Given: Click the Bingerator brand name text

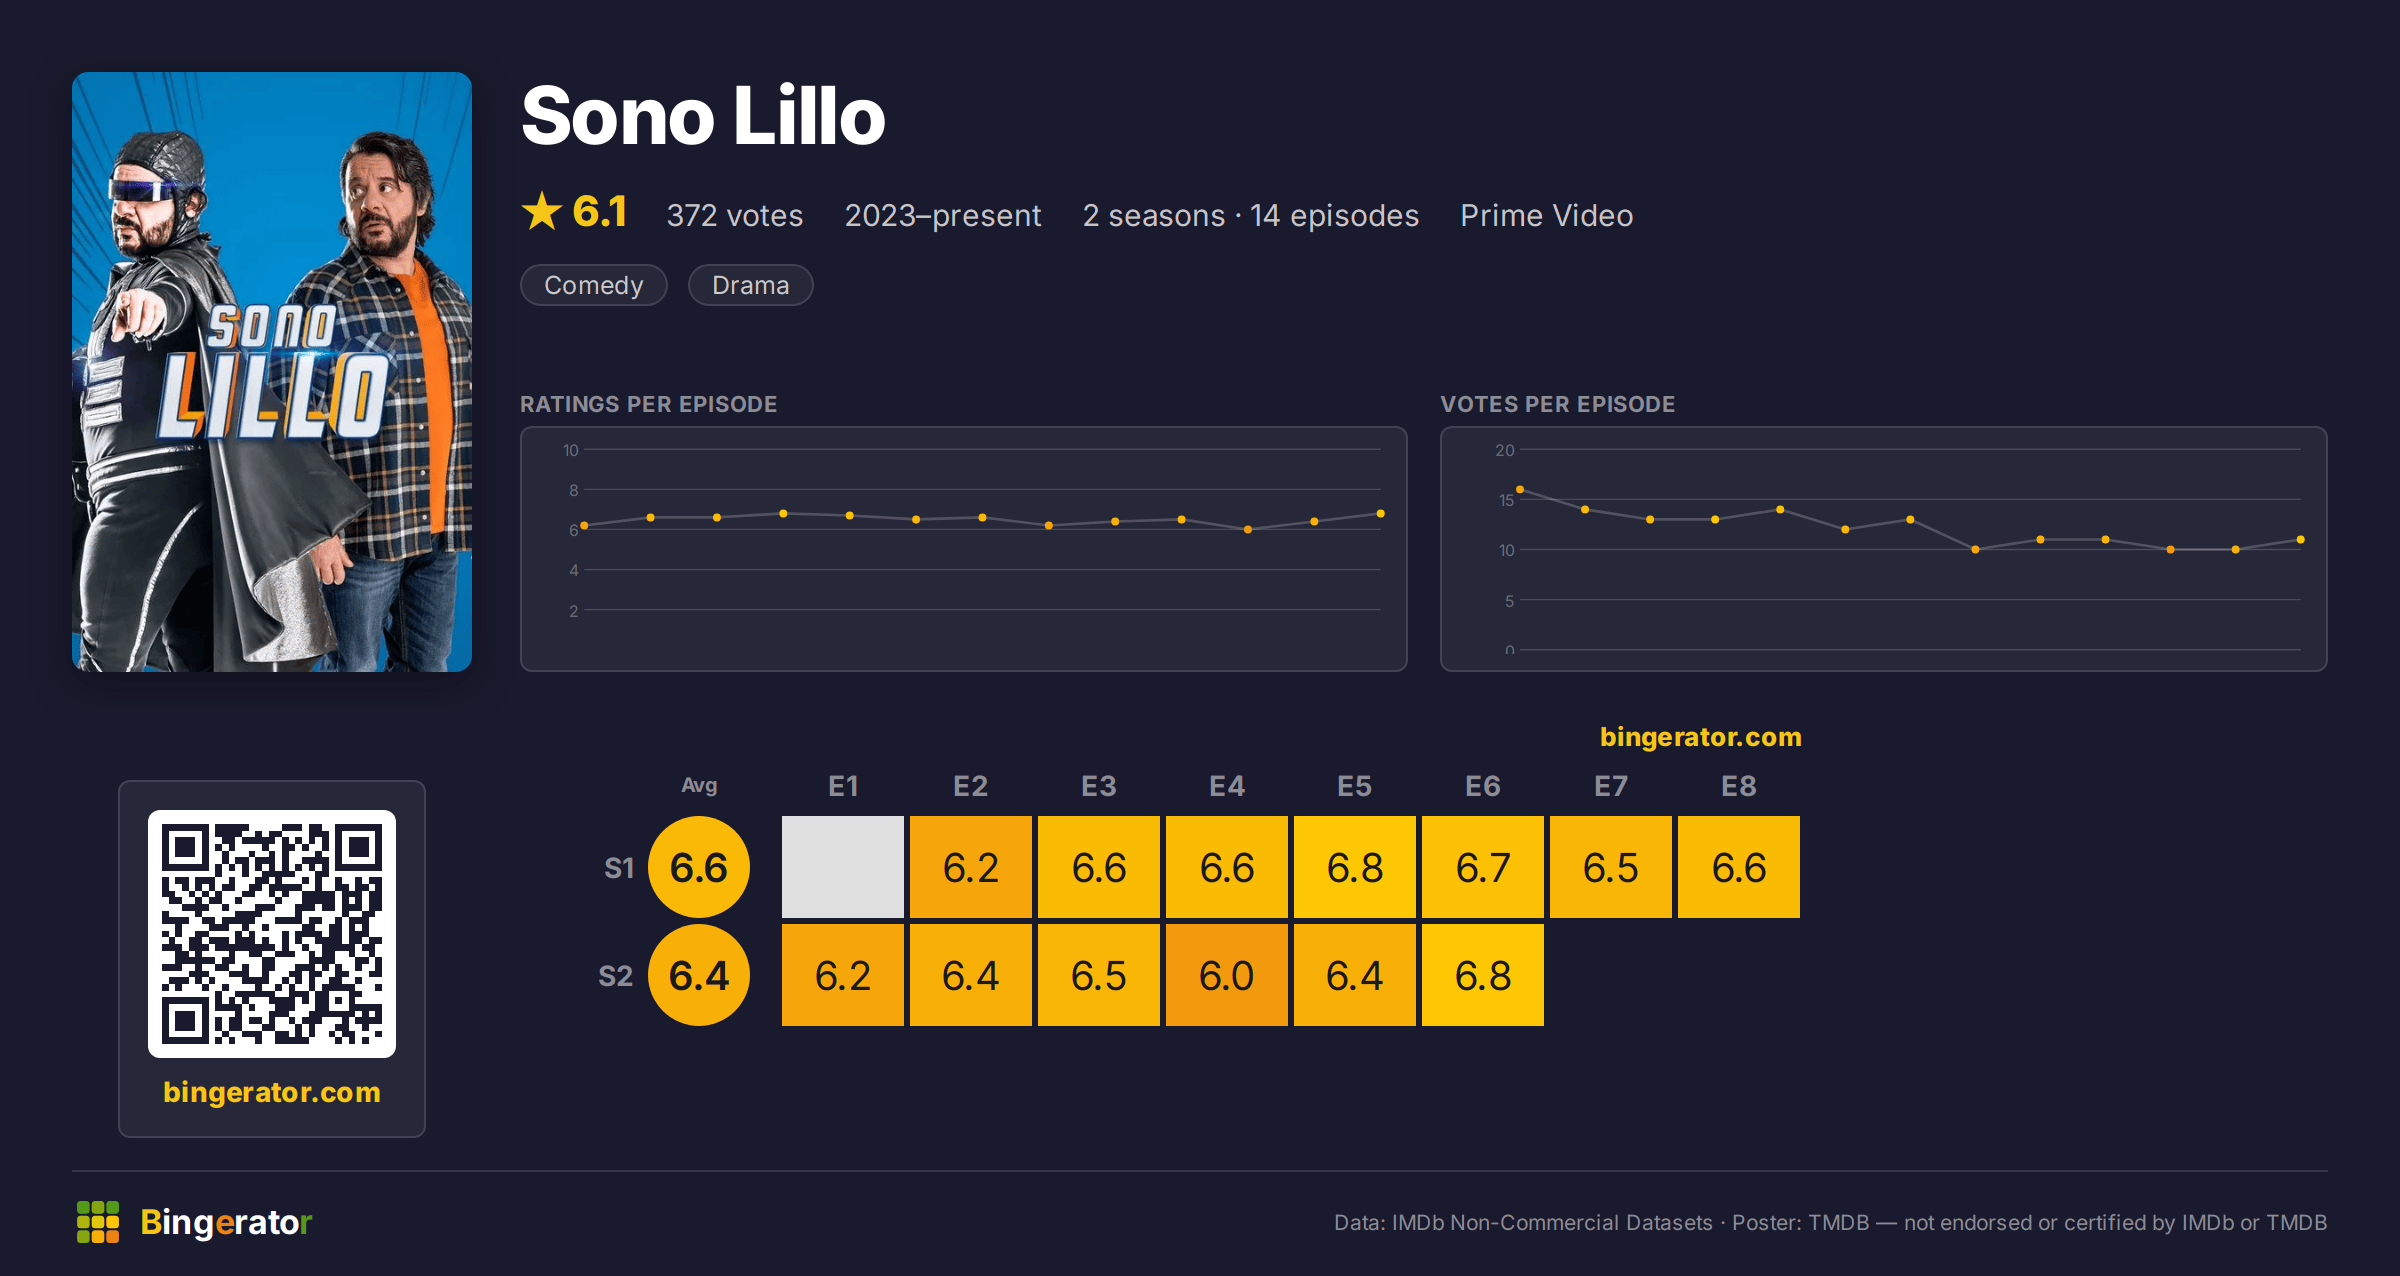Looking at the screenshot, I should point(227,1222).
